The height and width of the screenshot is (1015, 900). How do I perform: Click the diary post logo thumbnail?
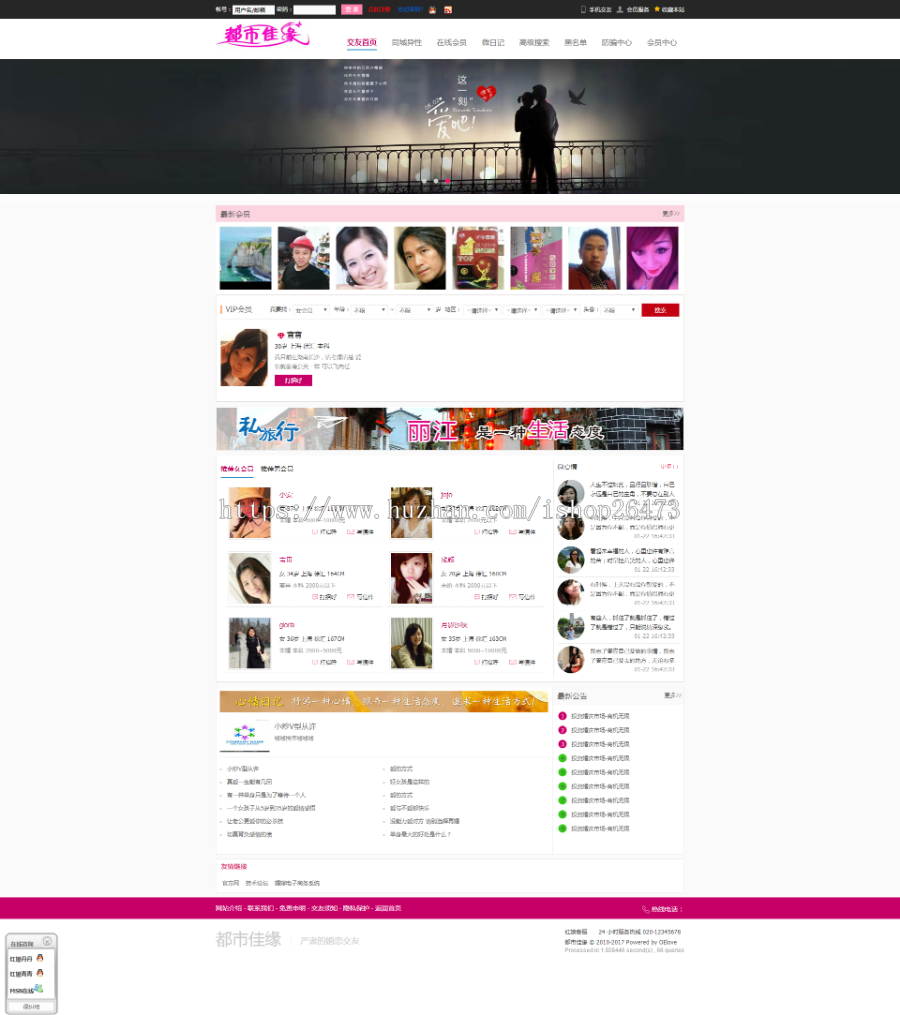point(245,735)
